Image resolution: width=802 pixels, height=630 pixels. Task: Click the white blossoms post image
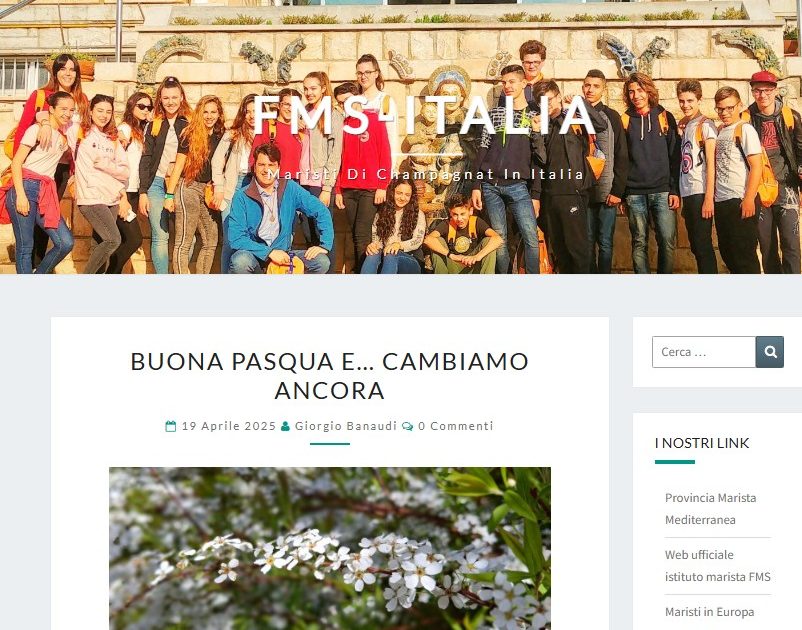(330, 548)
